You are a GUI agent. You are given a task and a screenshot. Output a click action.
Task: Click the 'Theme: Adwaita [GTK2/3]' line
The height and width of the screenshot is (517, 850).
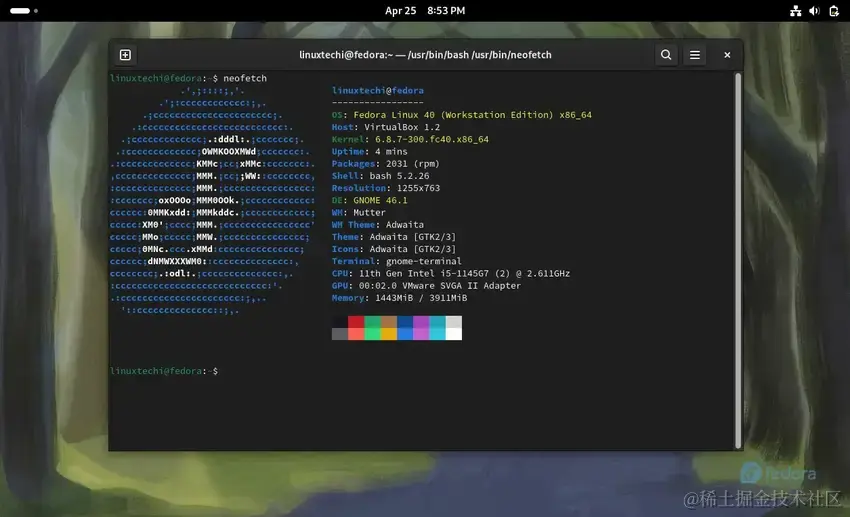pos(394,237)
